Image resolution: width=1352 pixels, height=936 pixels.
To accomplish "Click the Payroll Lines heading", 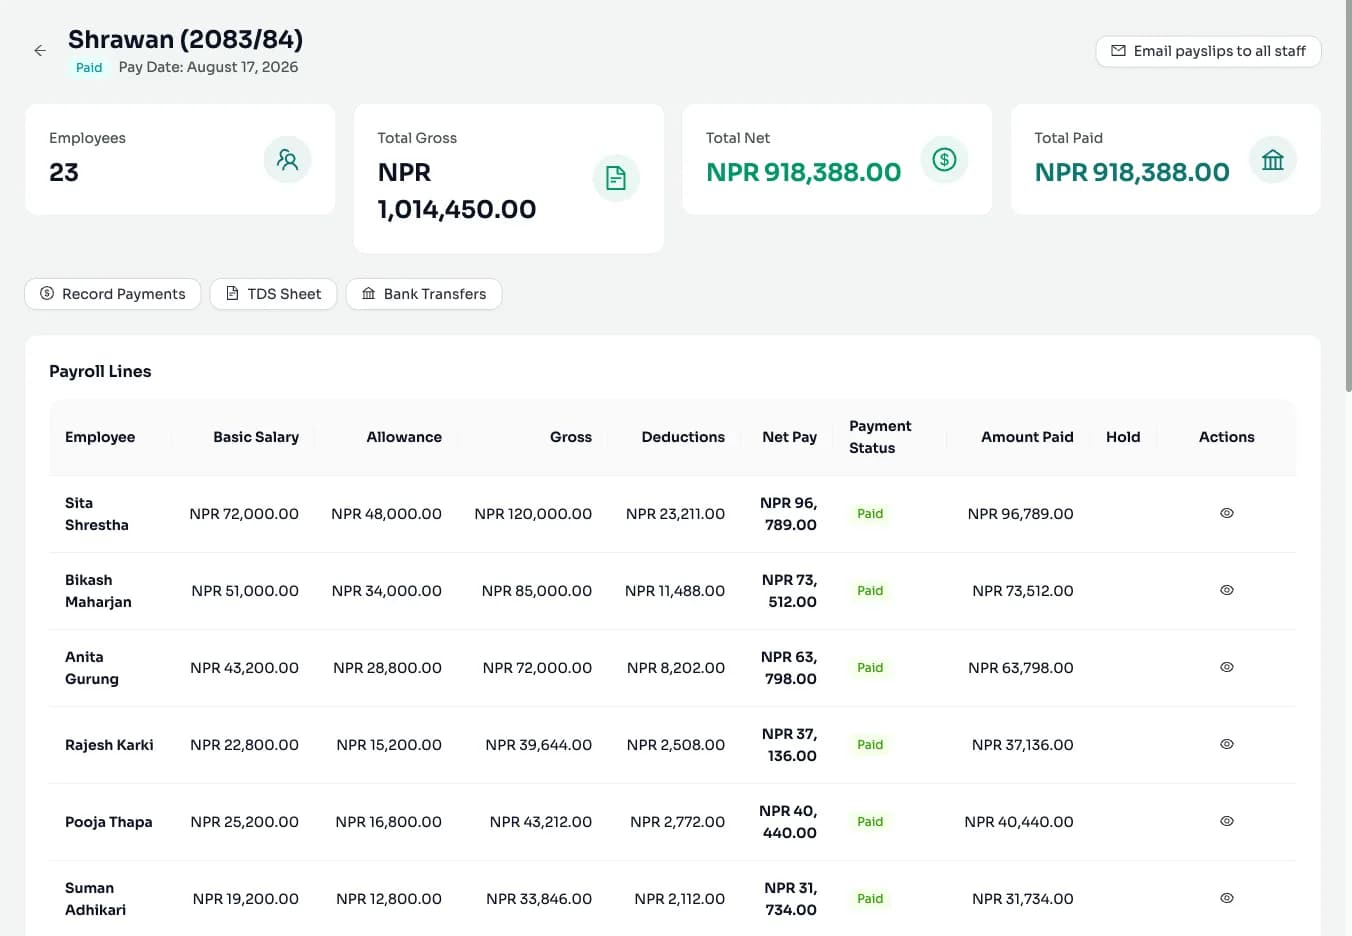I will coord(100,371).
